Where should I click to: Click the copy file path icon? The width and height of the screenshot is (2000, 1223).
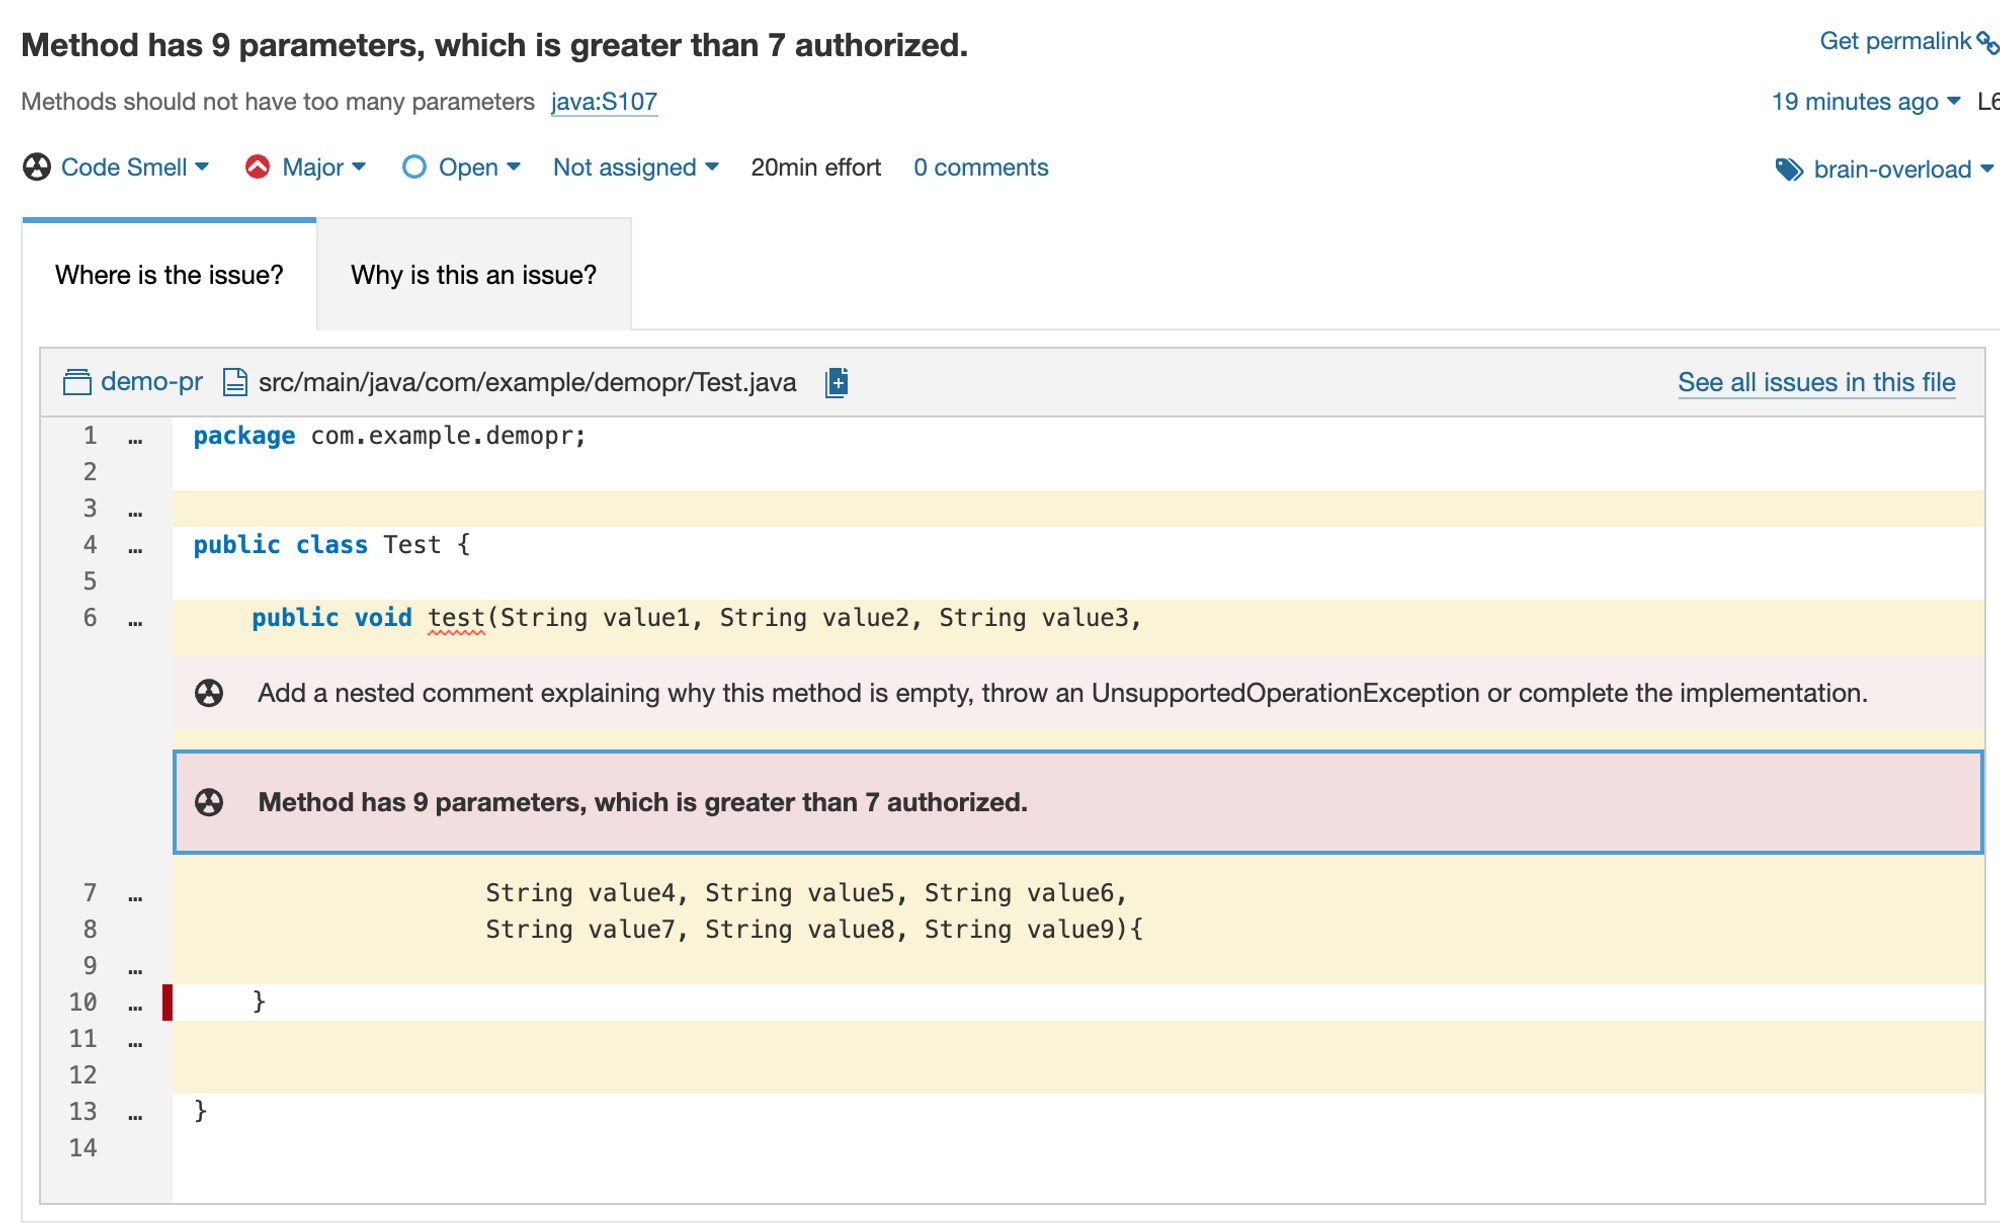coord(837,382)
